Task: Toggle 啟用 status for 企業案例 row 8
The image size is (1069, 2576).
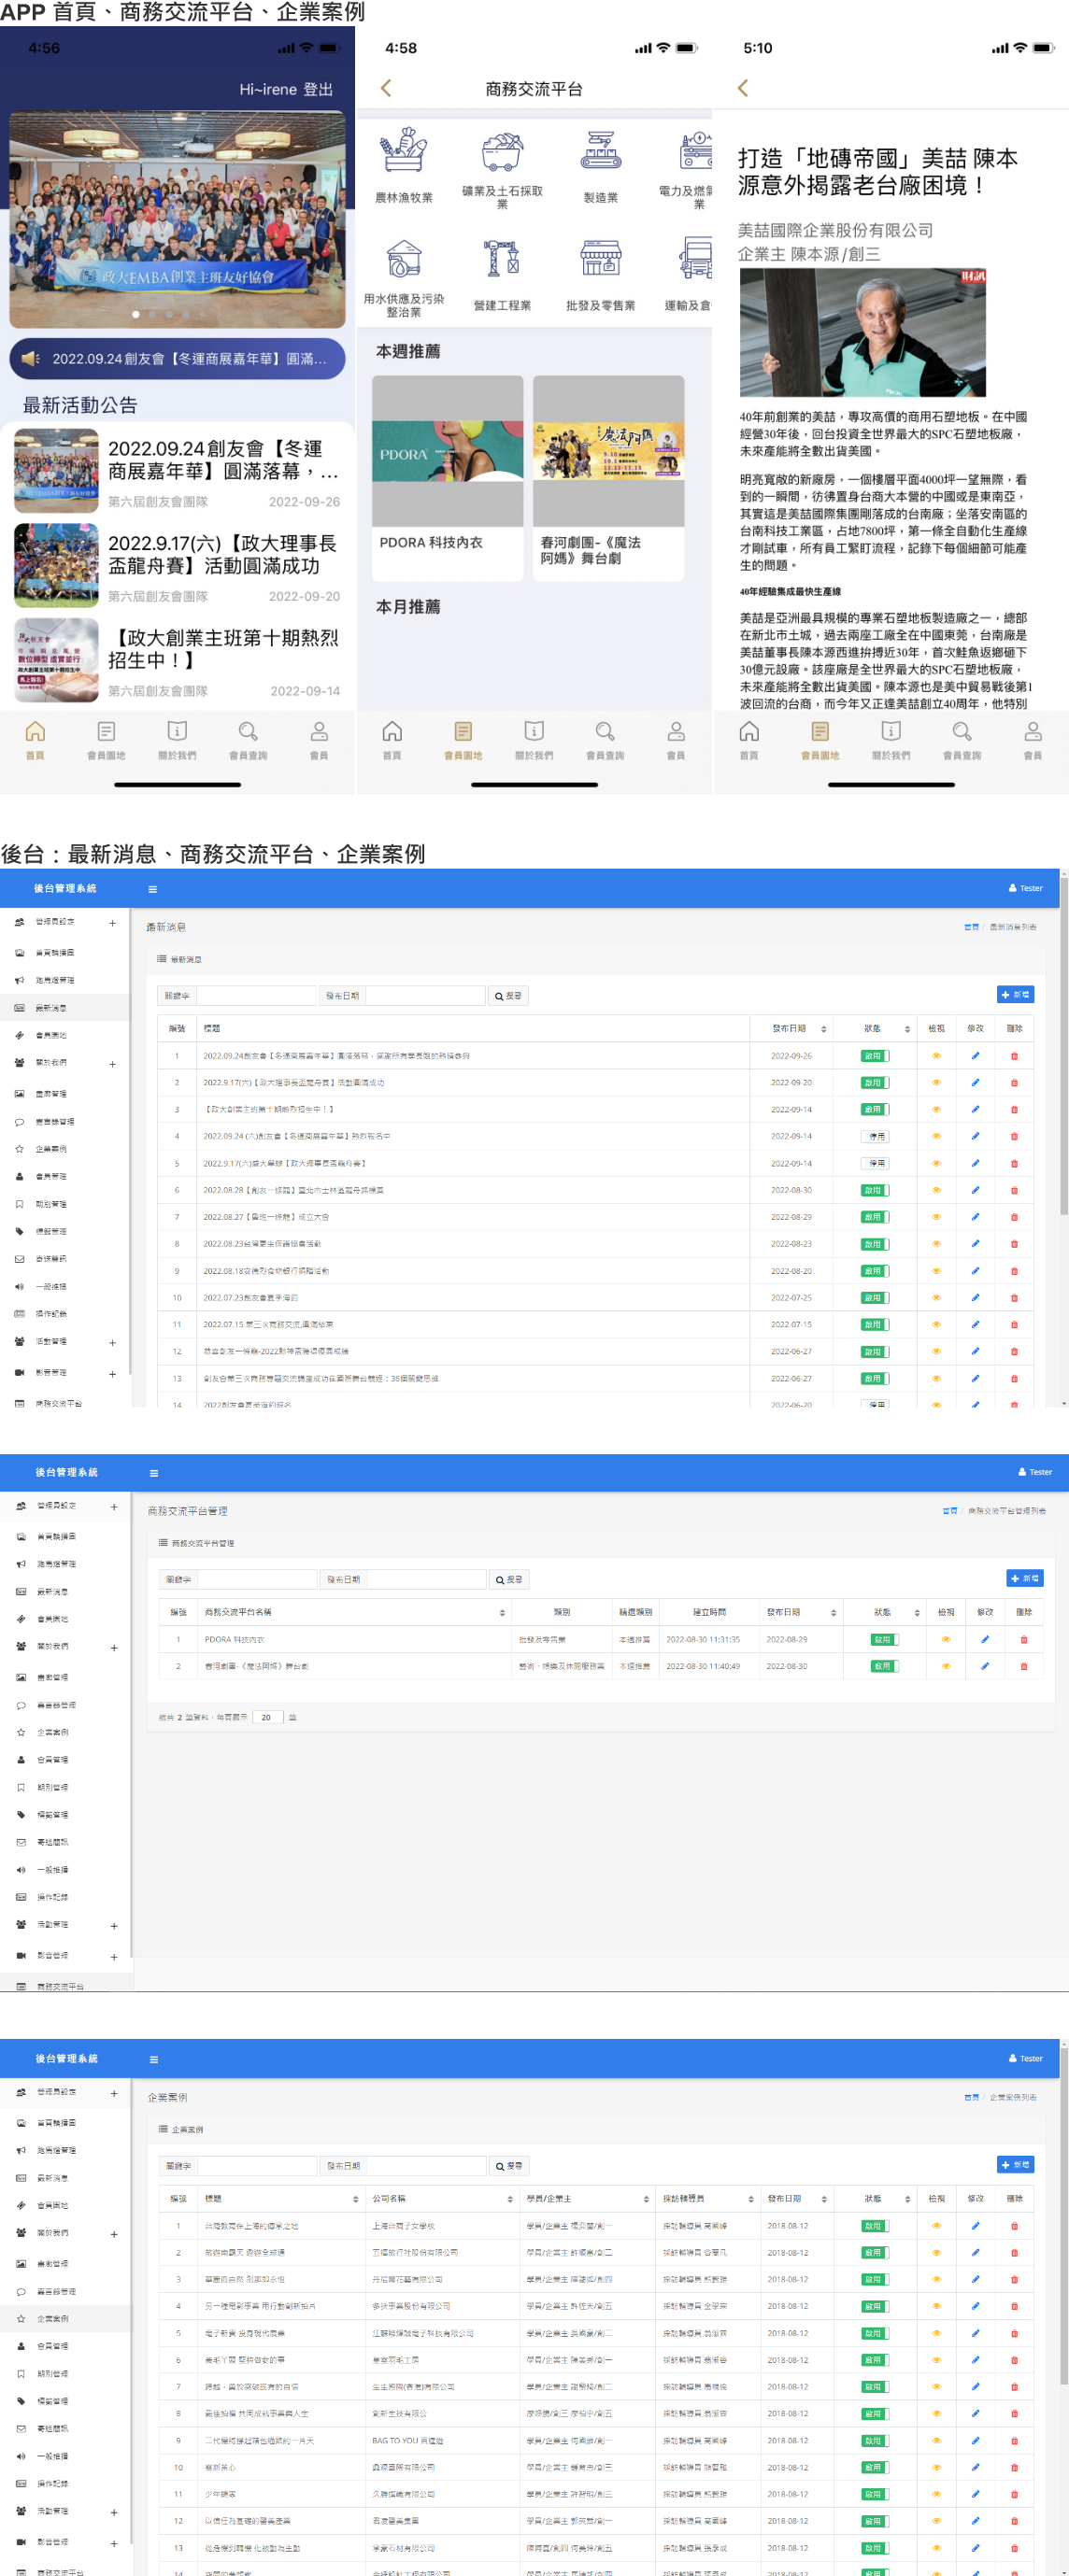Action: tap(875, 2414)
